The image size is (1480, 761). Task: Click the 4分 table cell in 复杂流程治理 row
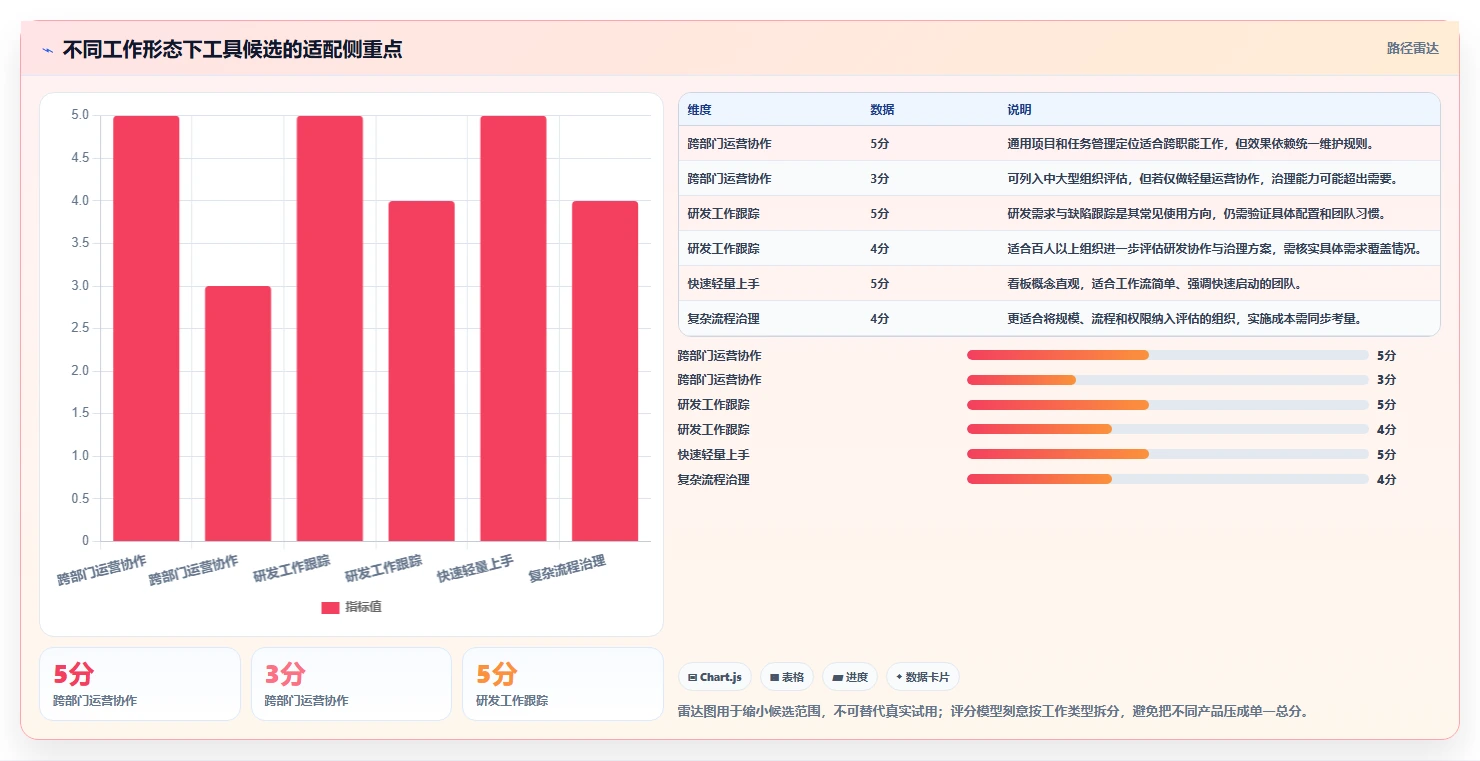[879, 319]
